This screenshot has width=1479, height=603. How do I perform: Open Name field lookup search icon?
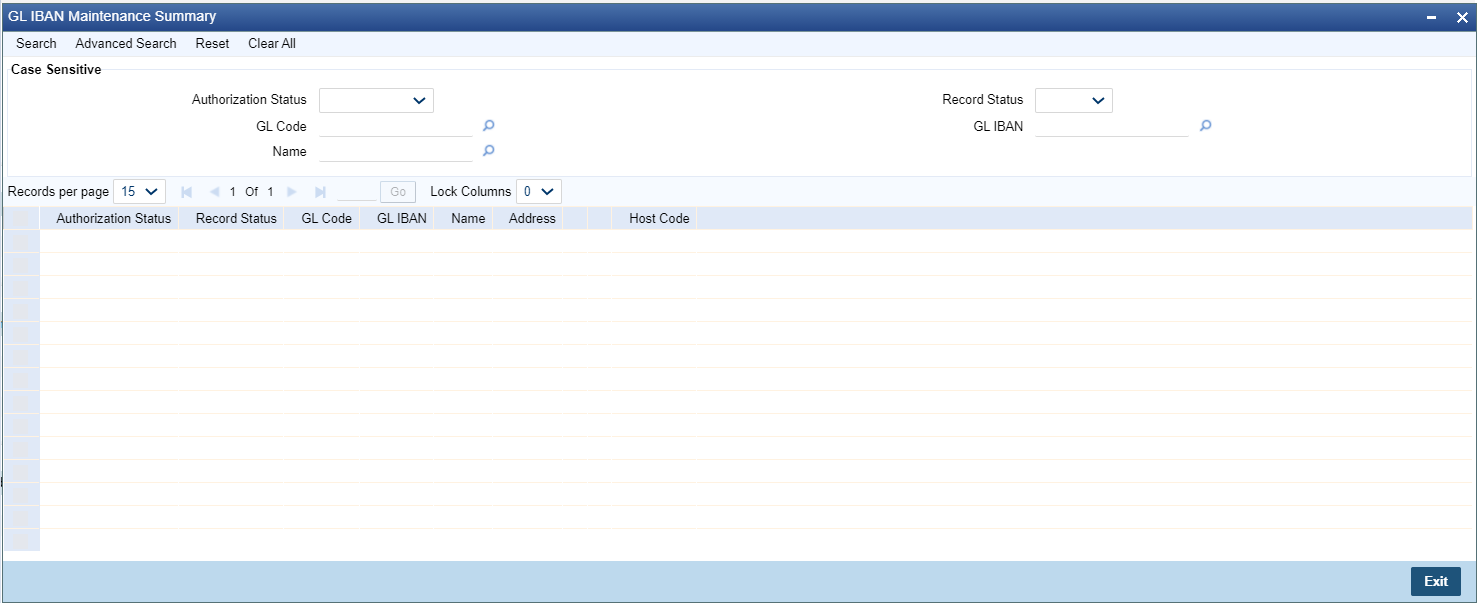[x=489, y=151]
